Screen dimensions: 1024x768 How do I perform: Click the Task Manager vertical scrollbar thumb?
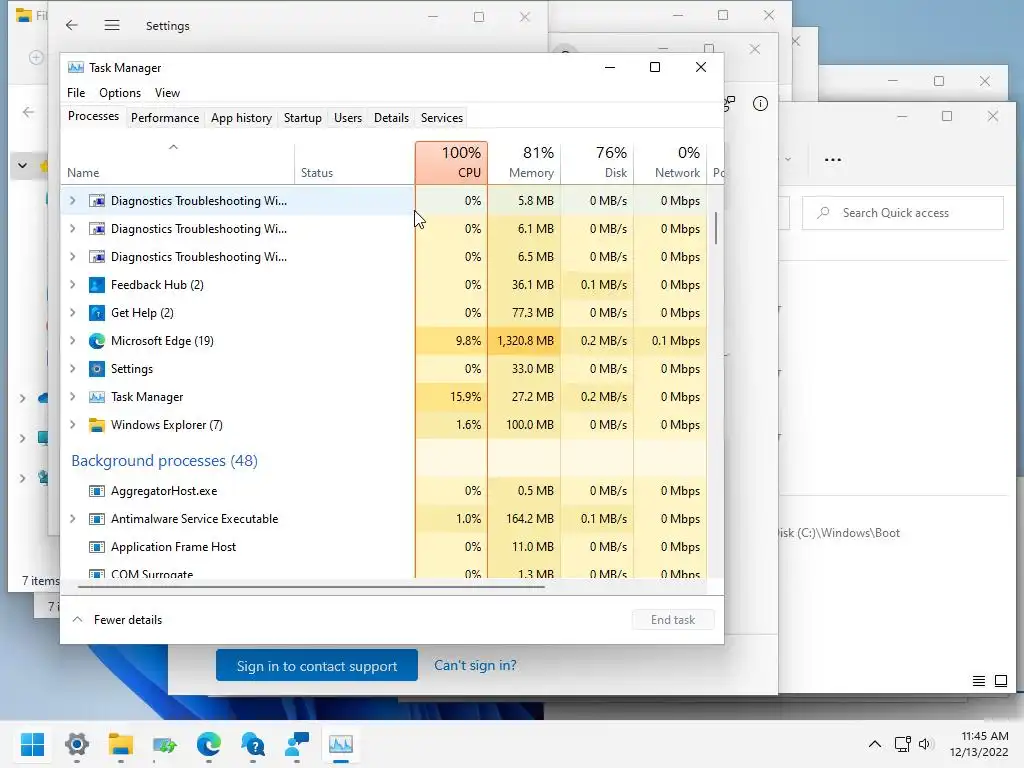[x=716, y=228]
